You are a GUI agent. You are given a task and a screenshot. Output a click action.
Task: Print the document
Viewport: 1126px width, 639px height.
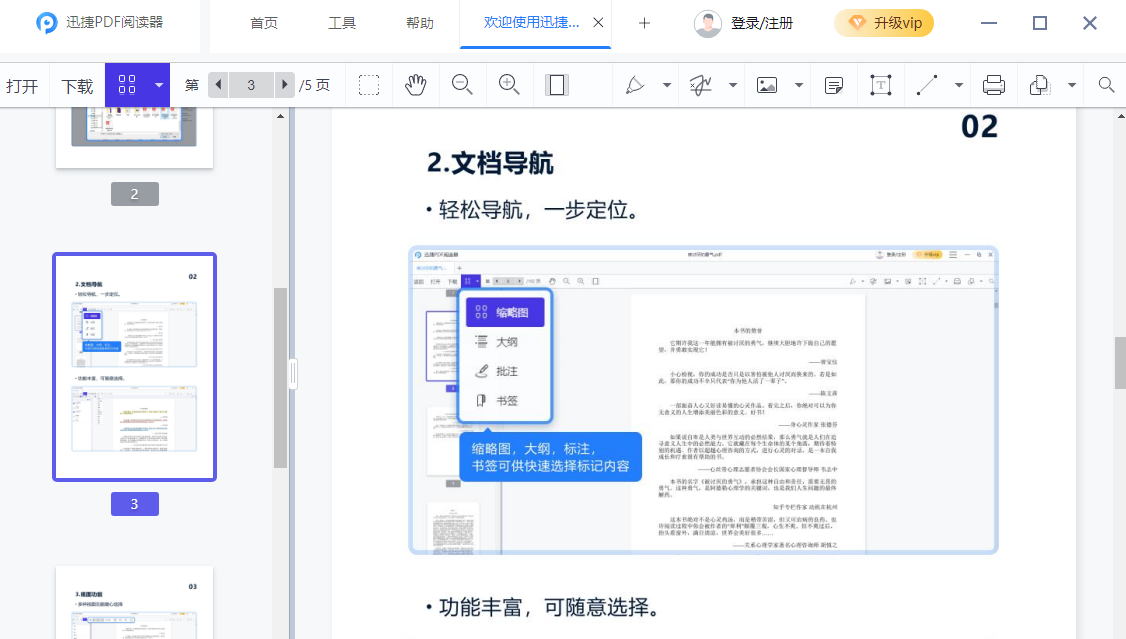(993, 85)
